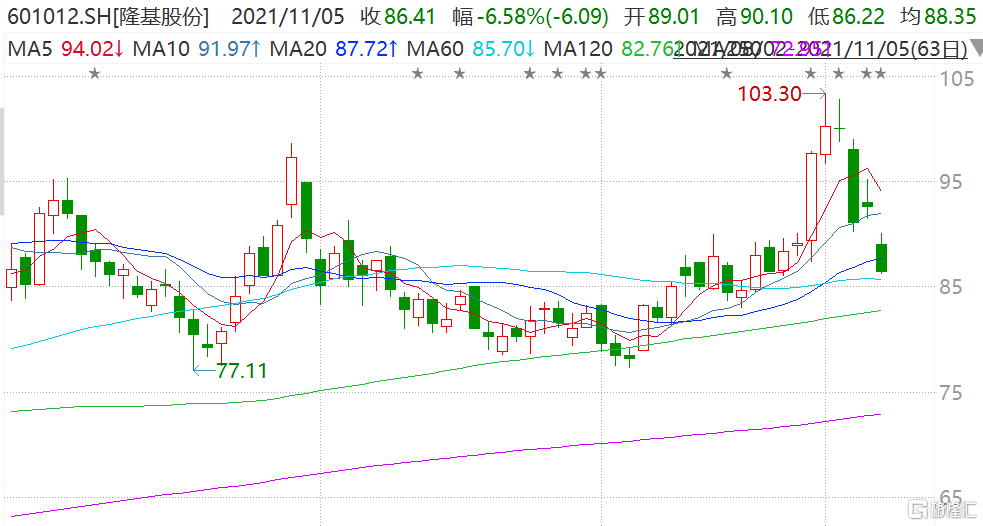Screen dimensions: 983x526
Task: Click the average price 均88.35
Action: coord(938,16)
